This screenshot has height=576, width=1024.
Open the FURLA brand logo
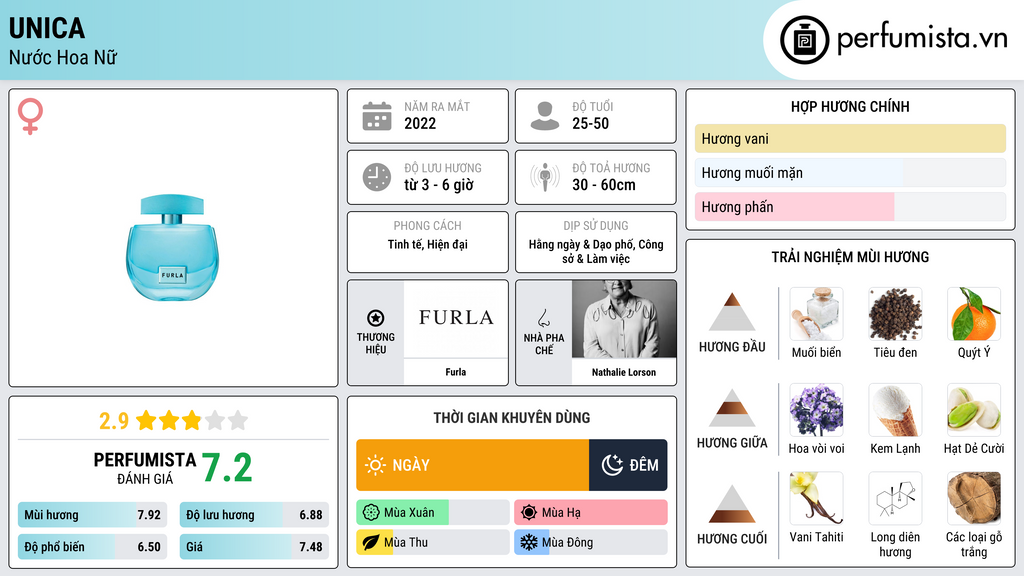click(456, 319)
